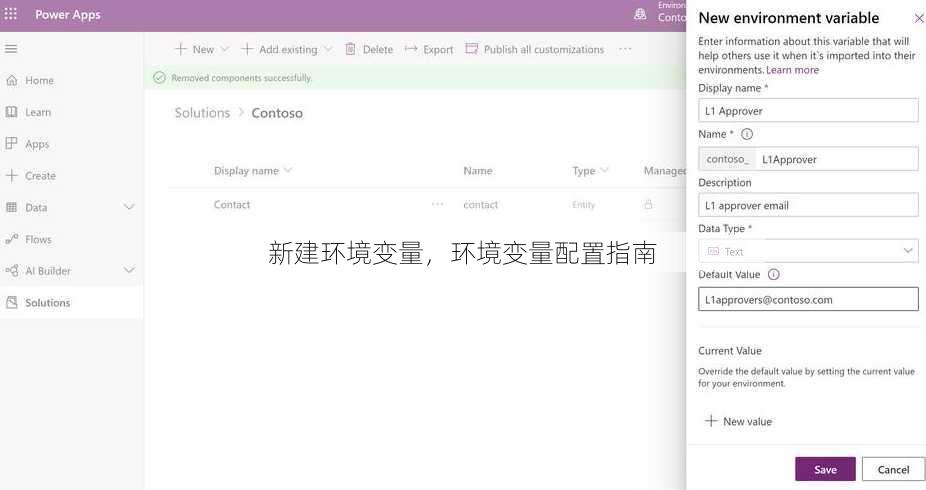The image size is (926, 490).
Task: Click the Description input field
Action: [x=808, y=205]
